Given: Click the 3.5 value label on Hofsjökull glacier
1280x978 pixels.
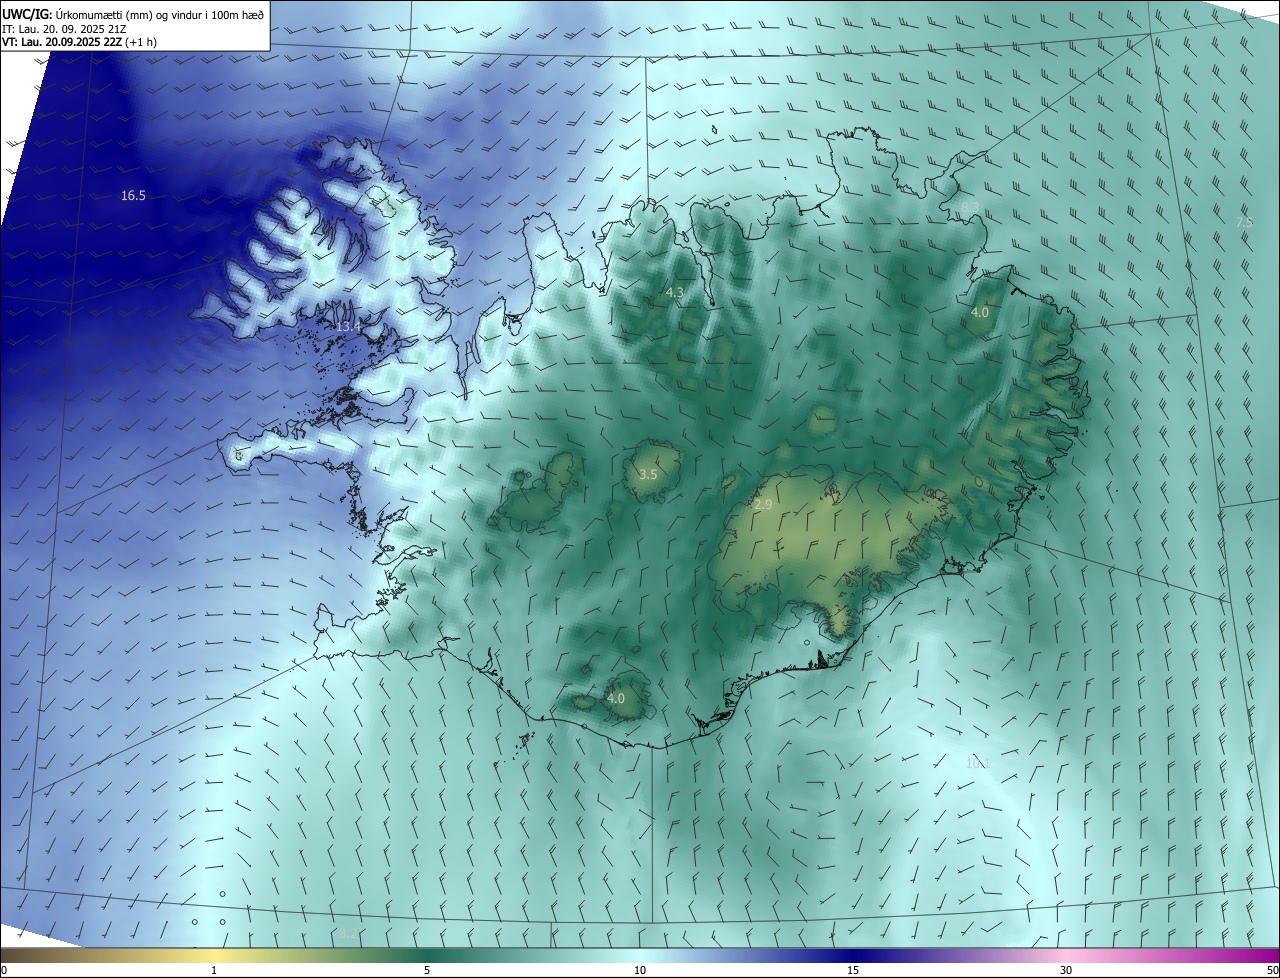Looking at the screenshot, I should tap(647, 475).
